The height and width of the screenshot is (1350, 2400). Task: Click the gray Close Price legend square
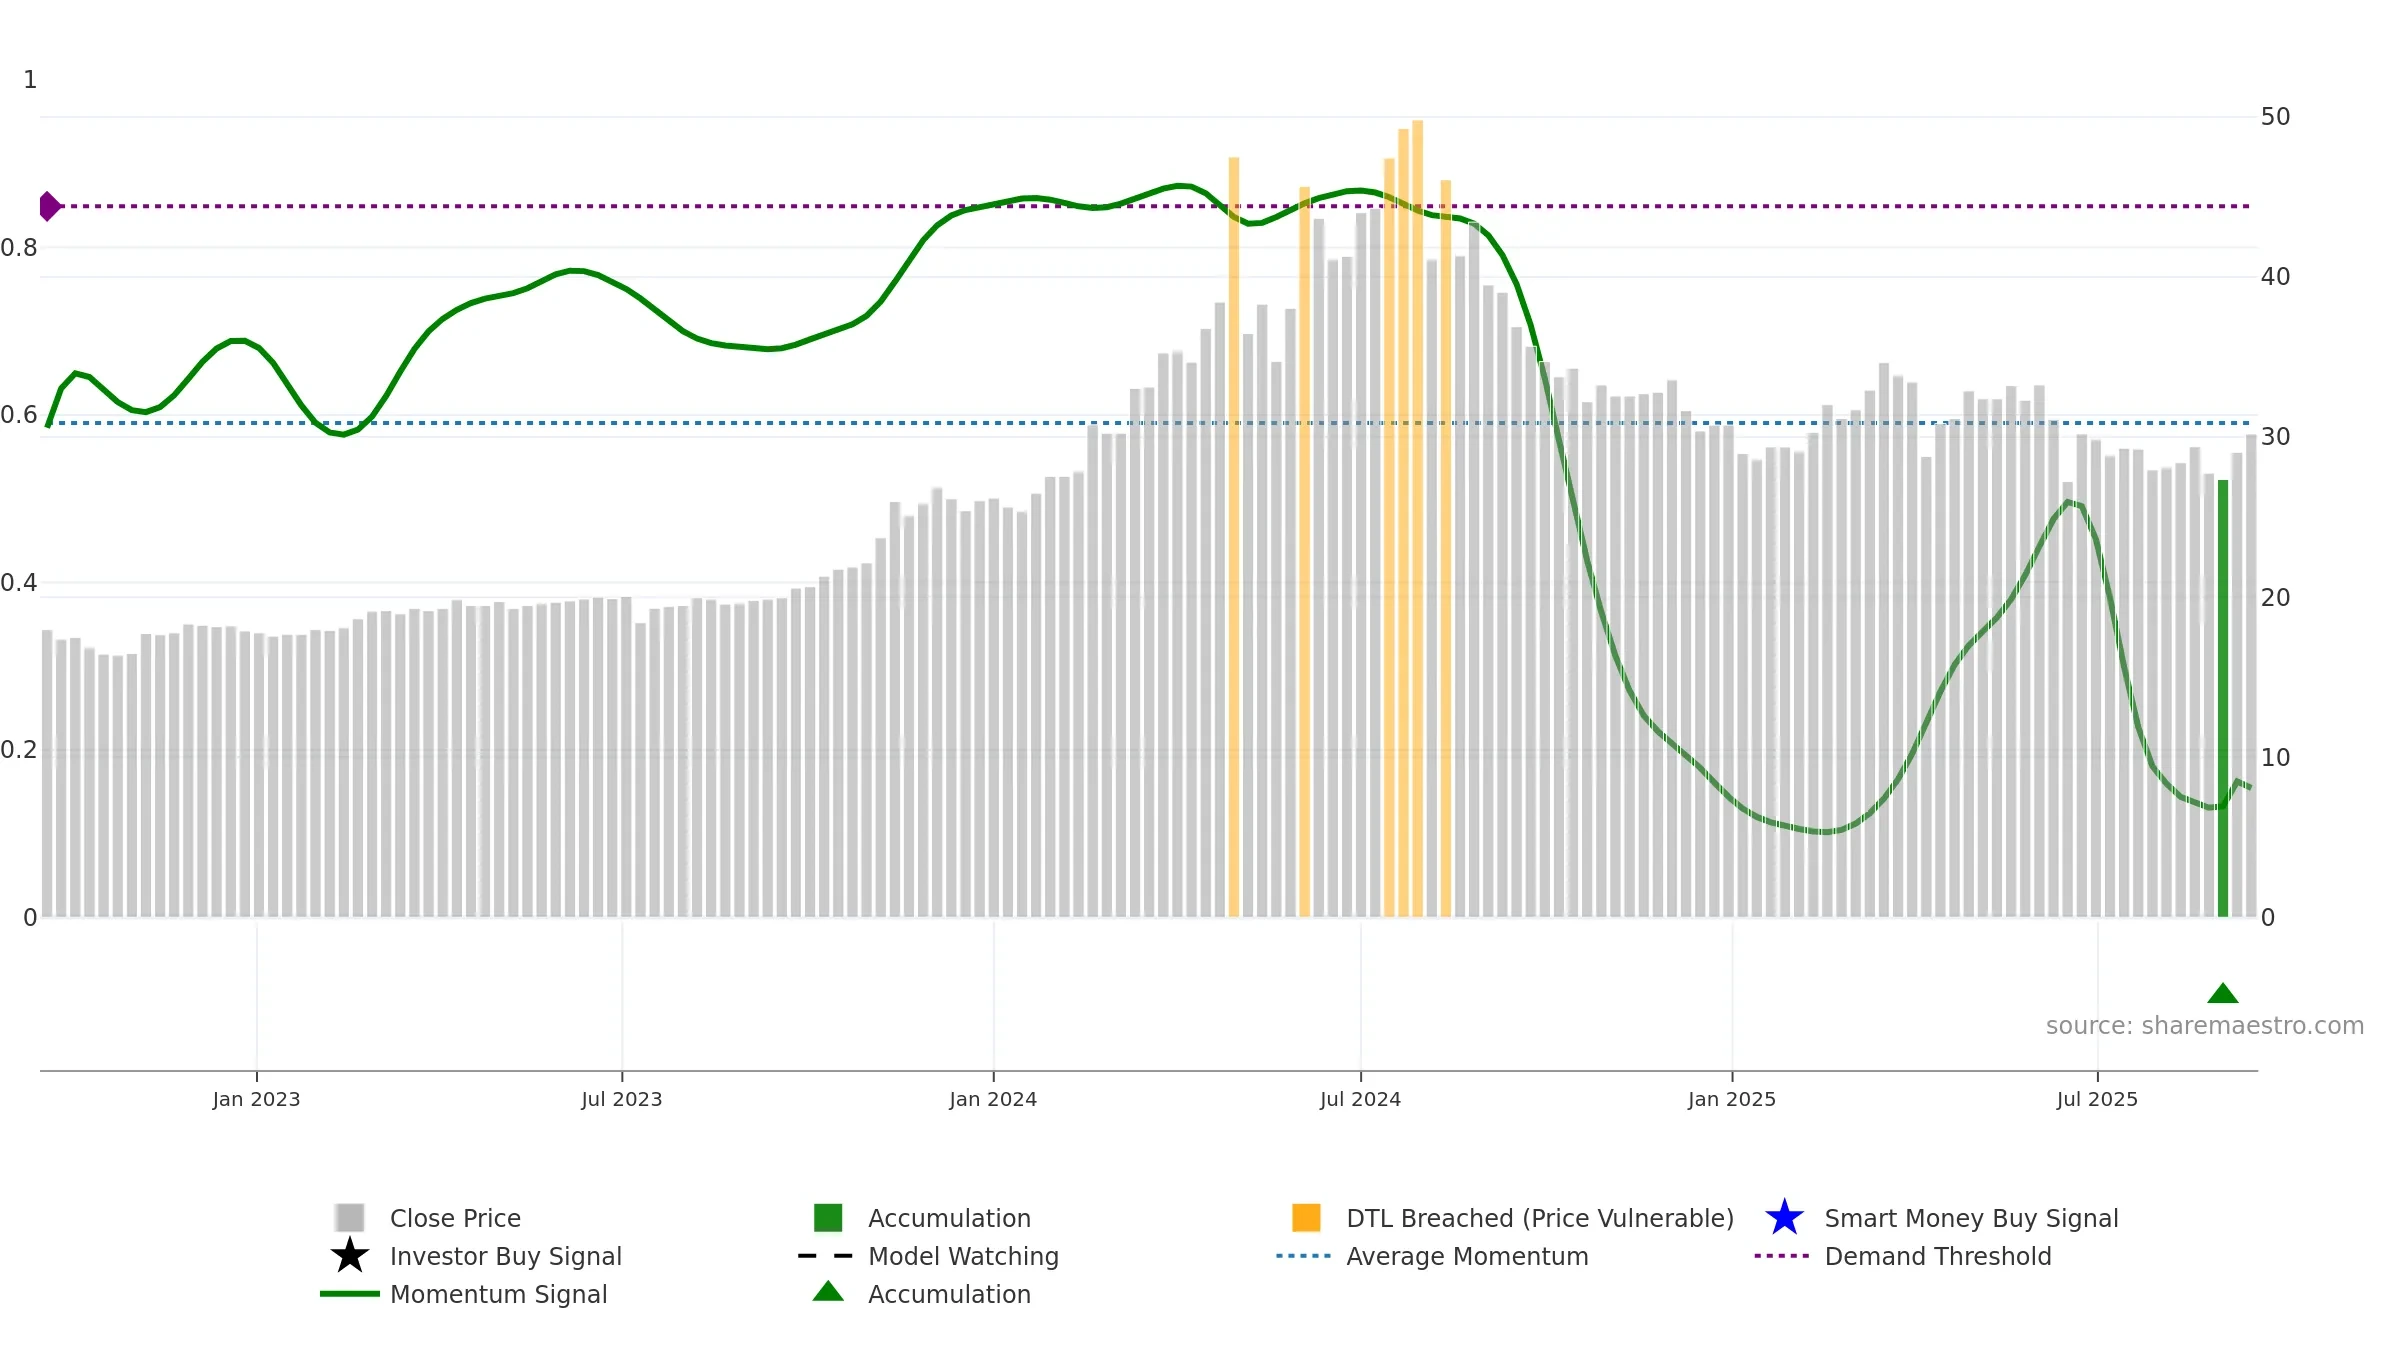350,1217
